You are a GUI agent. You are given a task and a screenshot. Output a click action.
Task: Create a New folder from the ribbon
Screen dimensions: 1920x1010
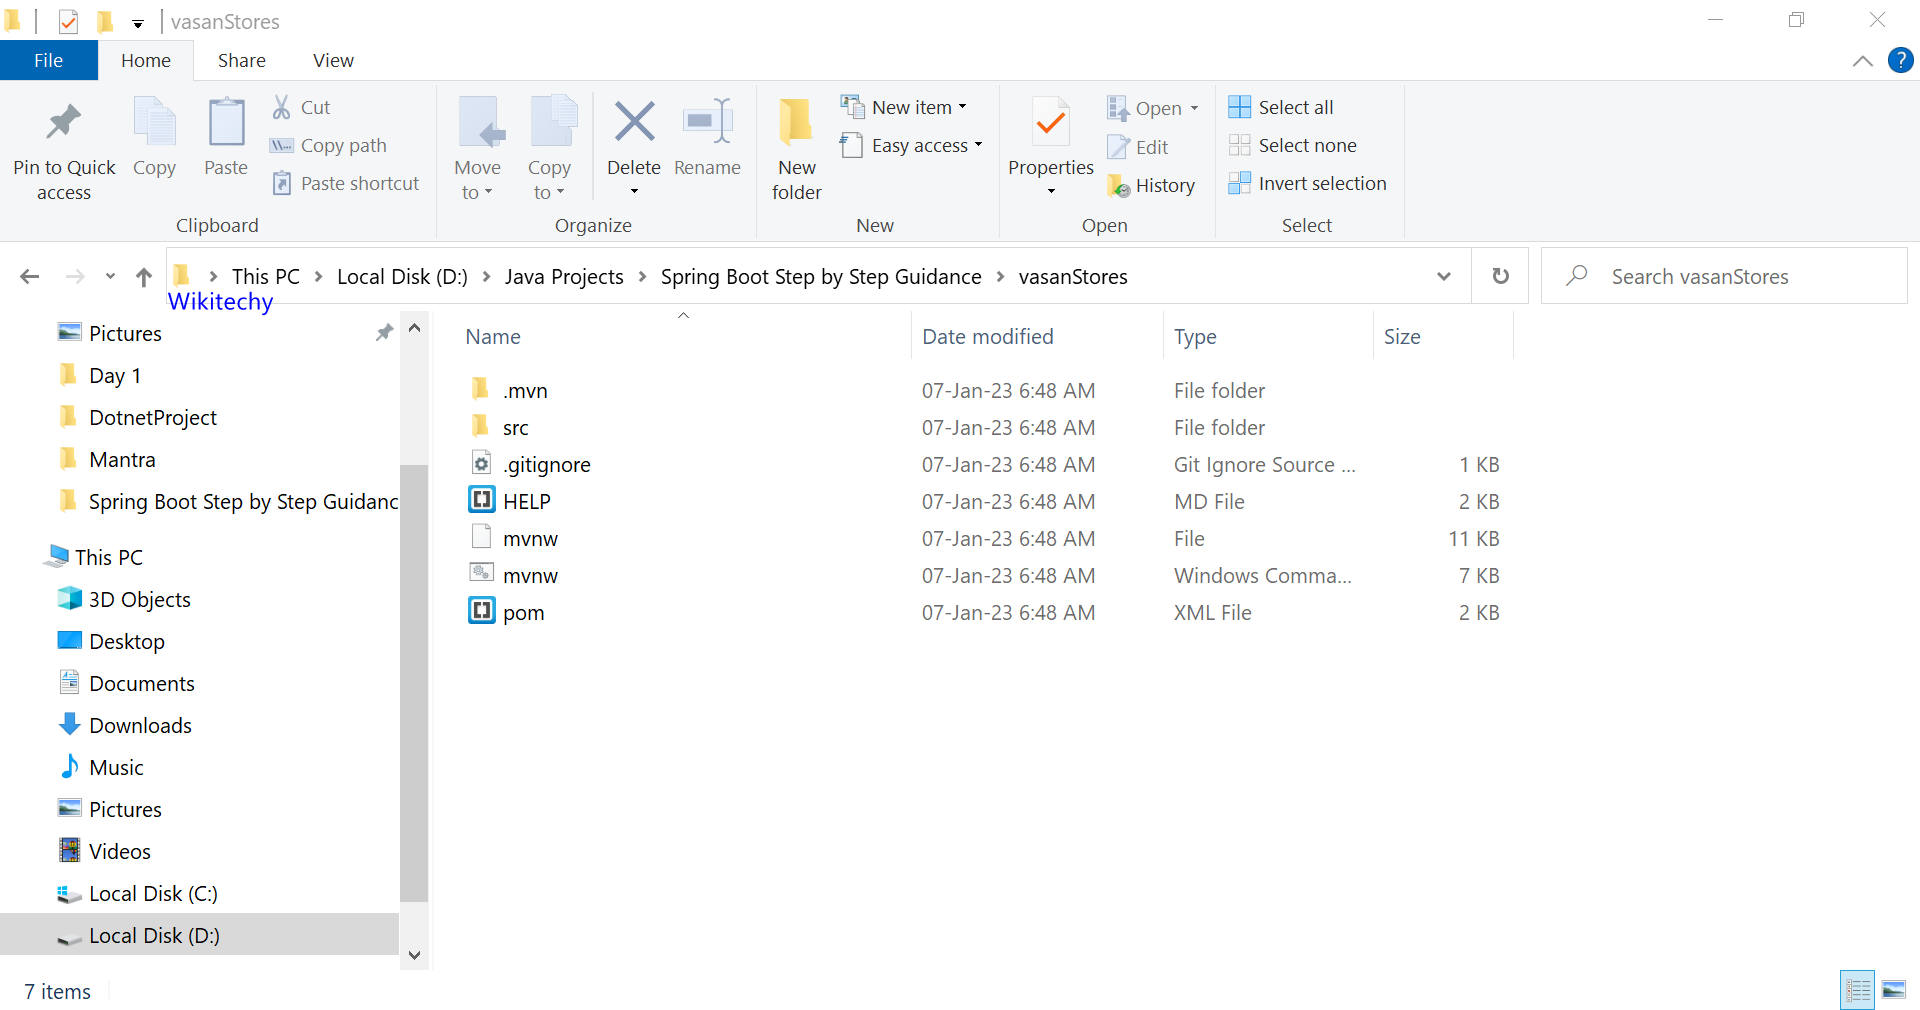point(796,123)
